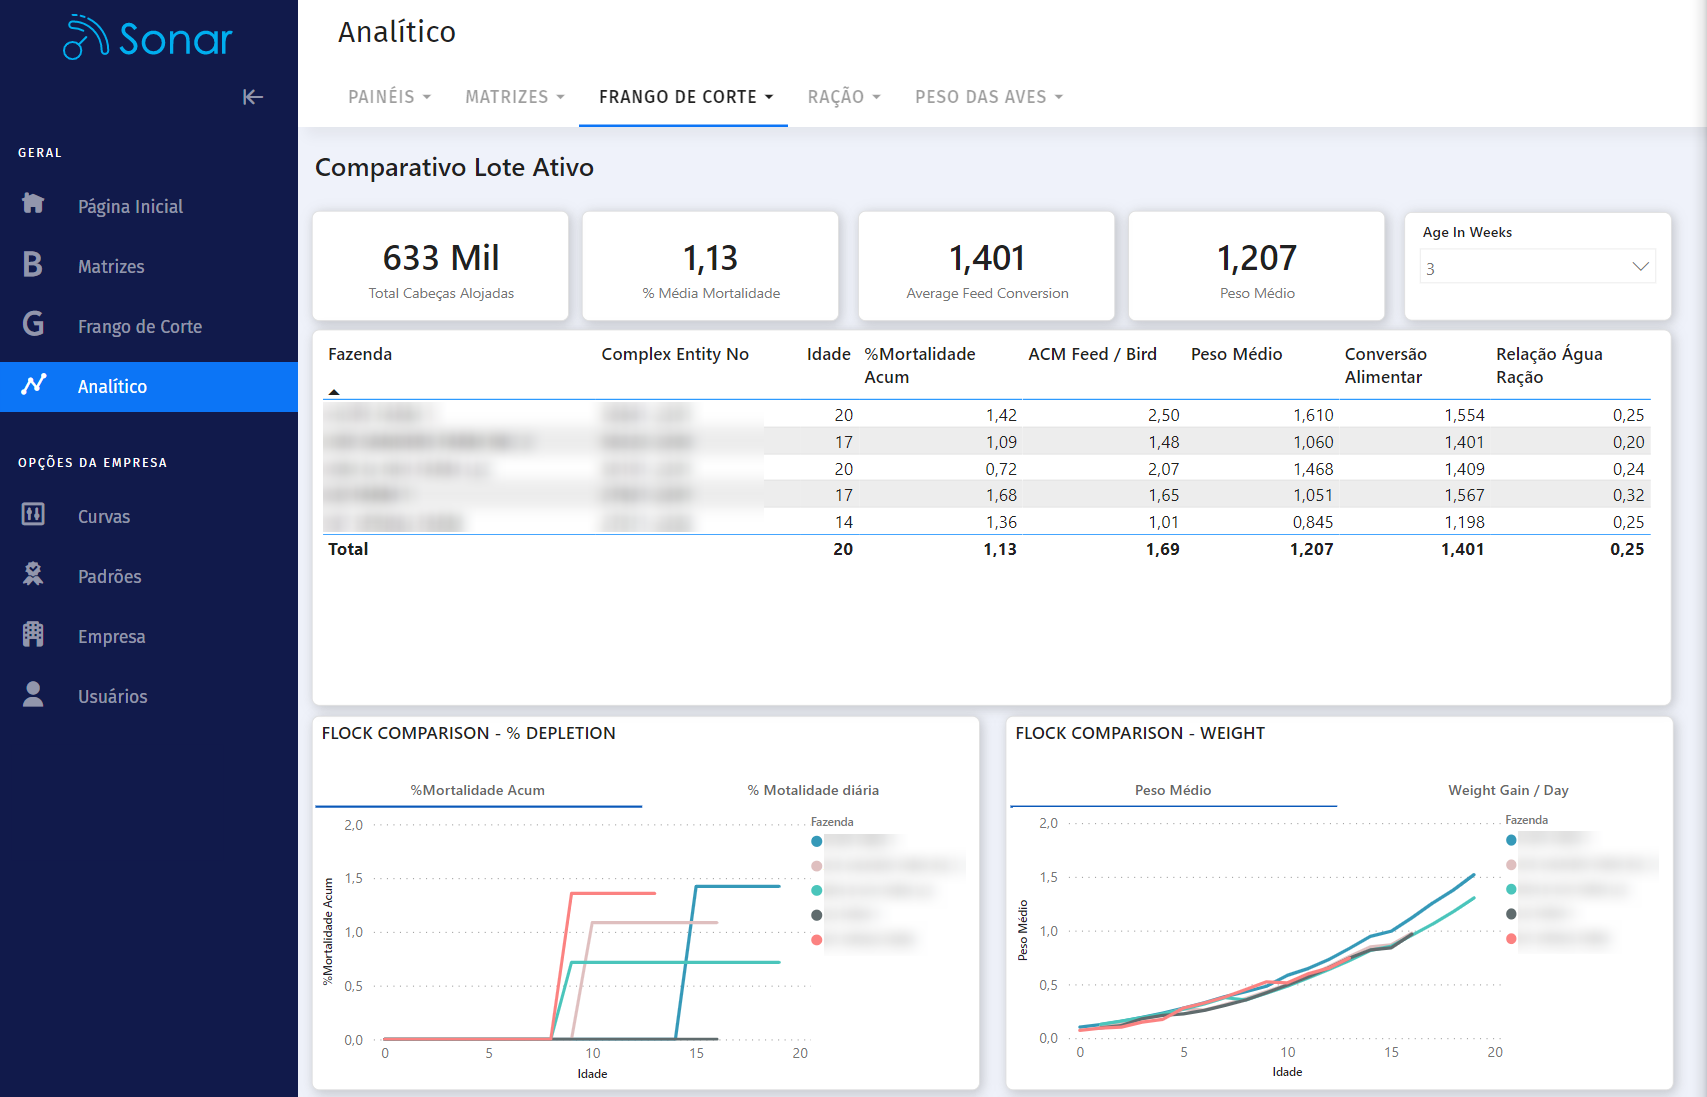Image resolution: width=1707 pixels, height=1097 pixels.
Task: Select Analítico in the sidebar
Action: click(149, 386)
